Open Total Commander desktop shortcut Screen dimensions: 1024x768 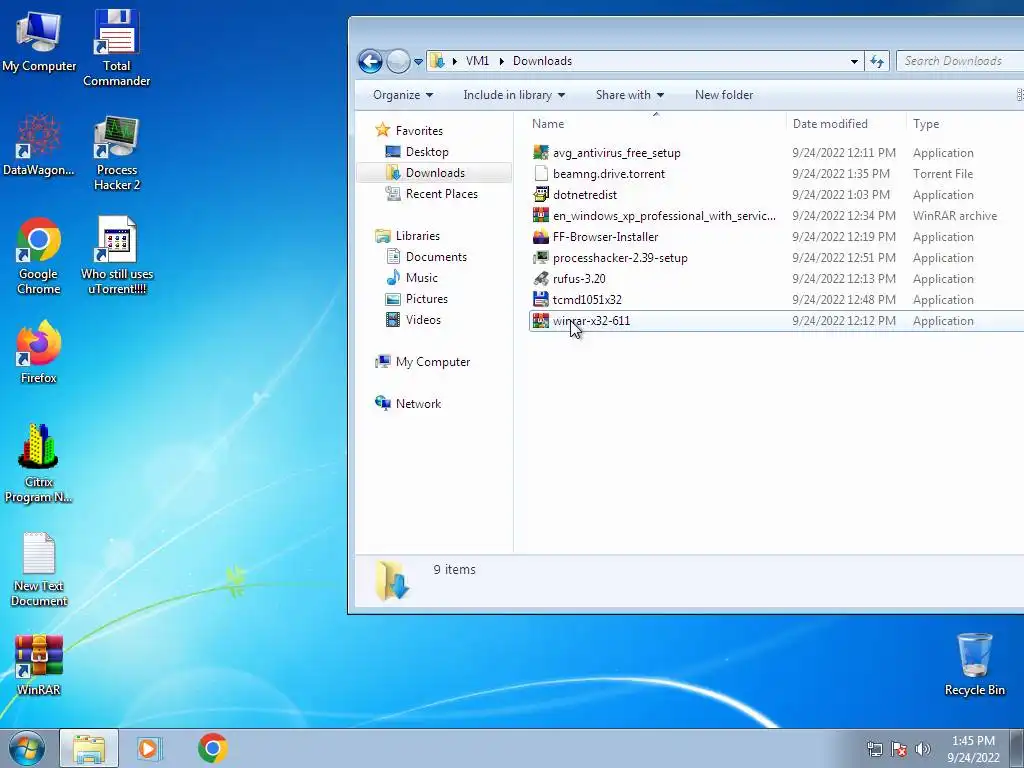116,47
